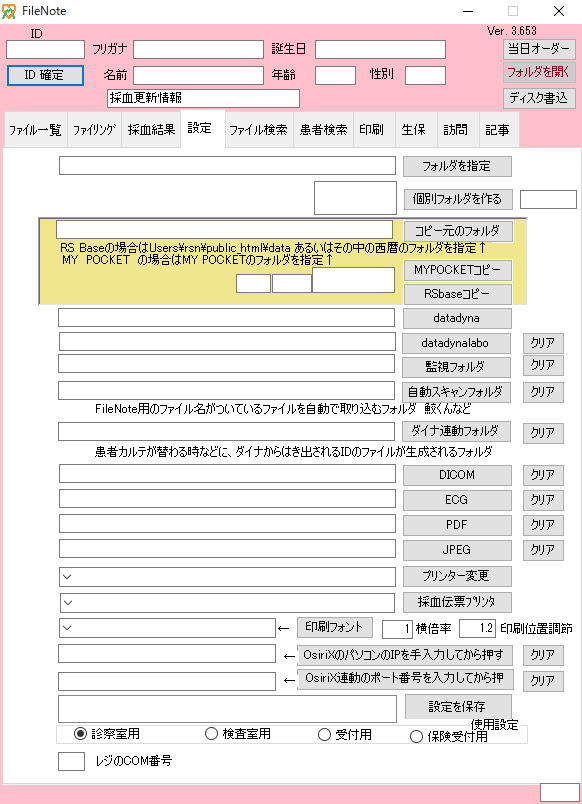Click the 誕生日 input field
Viewport: 582px width, 804px height.
click(x=380, y=50)
